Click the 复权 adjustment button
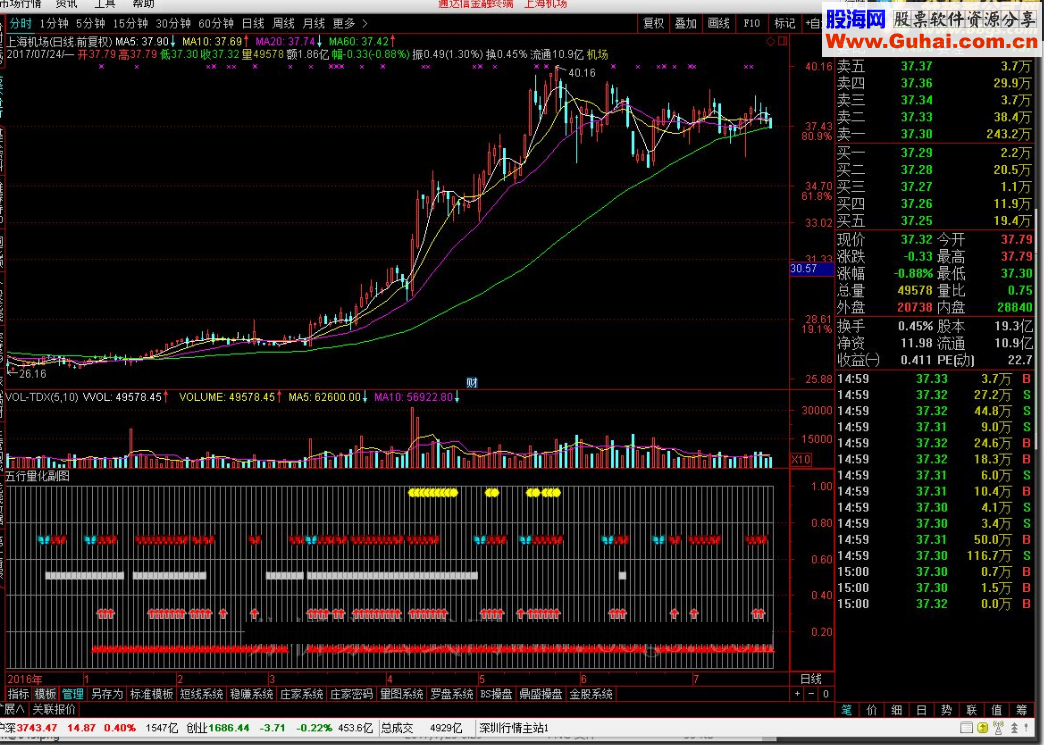Viewport: 1044px width, 745px height. click(x=653, y=23)
